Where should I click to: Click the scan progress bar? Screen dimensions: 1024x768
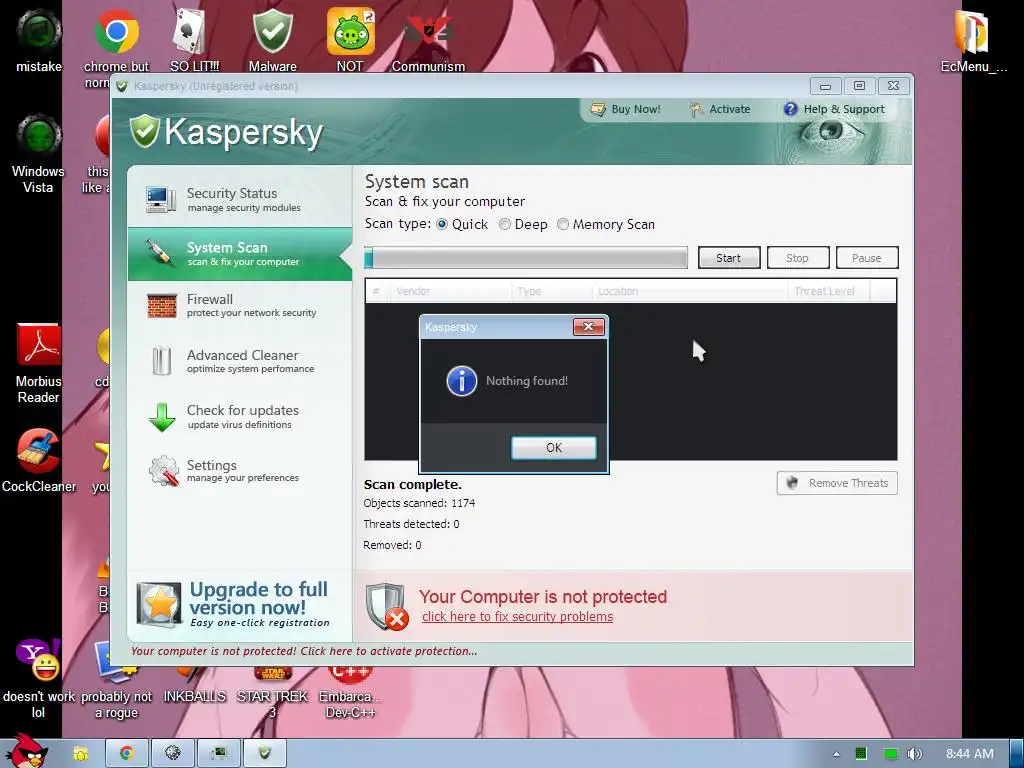(526, 257)
